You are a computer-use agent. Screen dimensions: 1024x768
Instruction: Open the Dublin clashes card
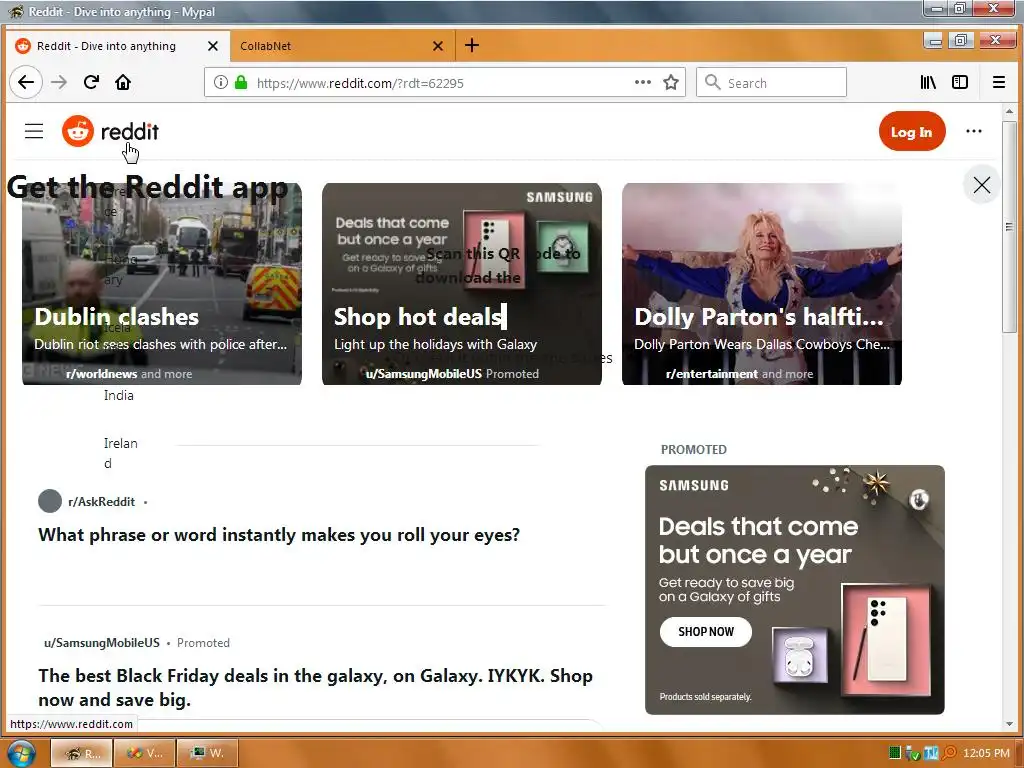click(x=162, y=283)
